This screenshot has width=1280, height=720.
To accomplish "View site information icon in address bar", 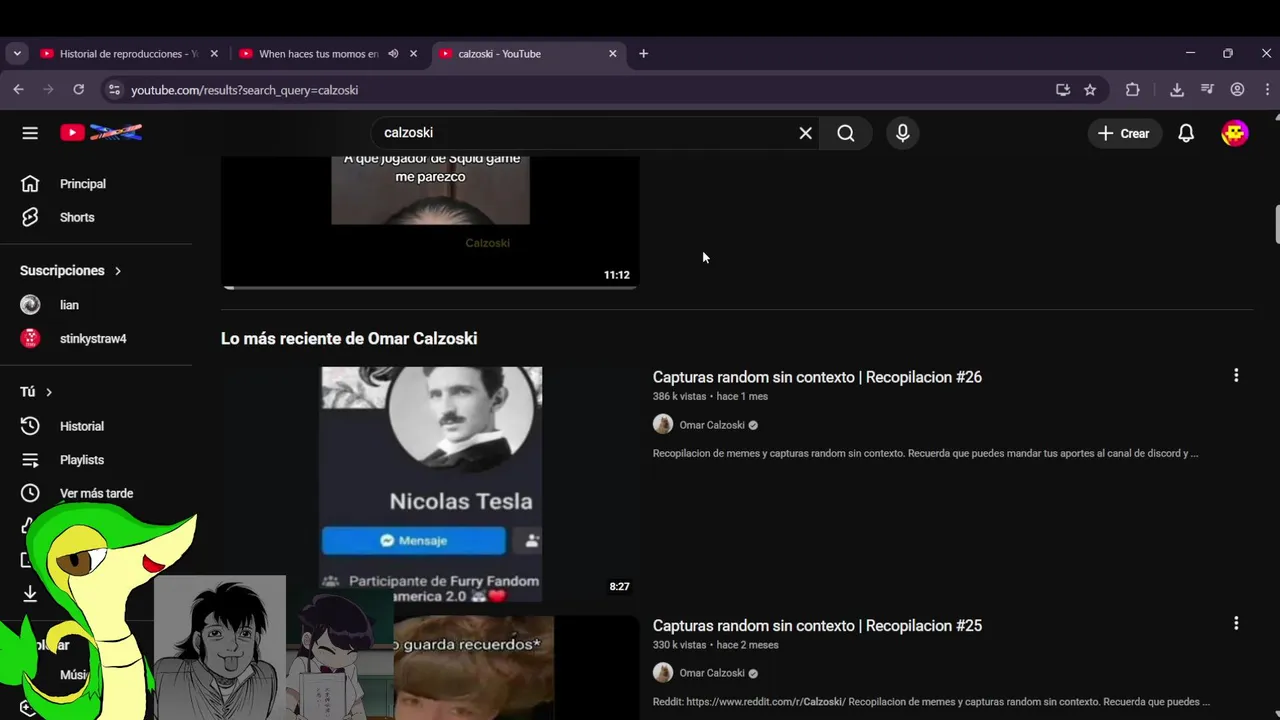I will pos(113,90).
